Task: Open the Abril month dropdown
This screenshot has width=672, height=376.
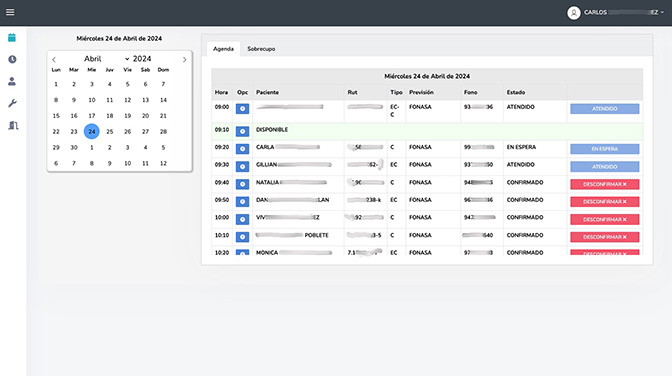Action: (106, 59)
